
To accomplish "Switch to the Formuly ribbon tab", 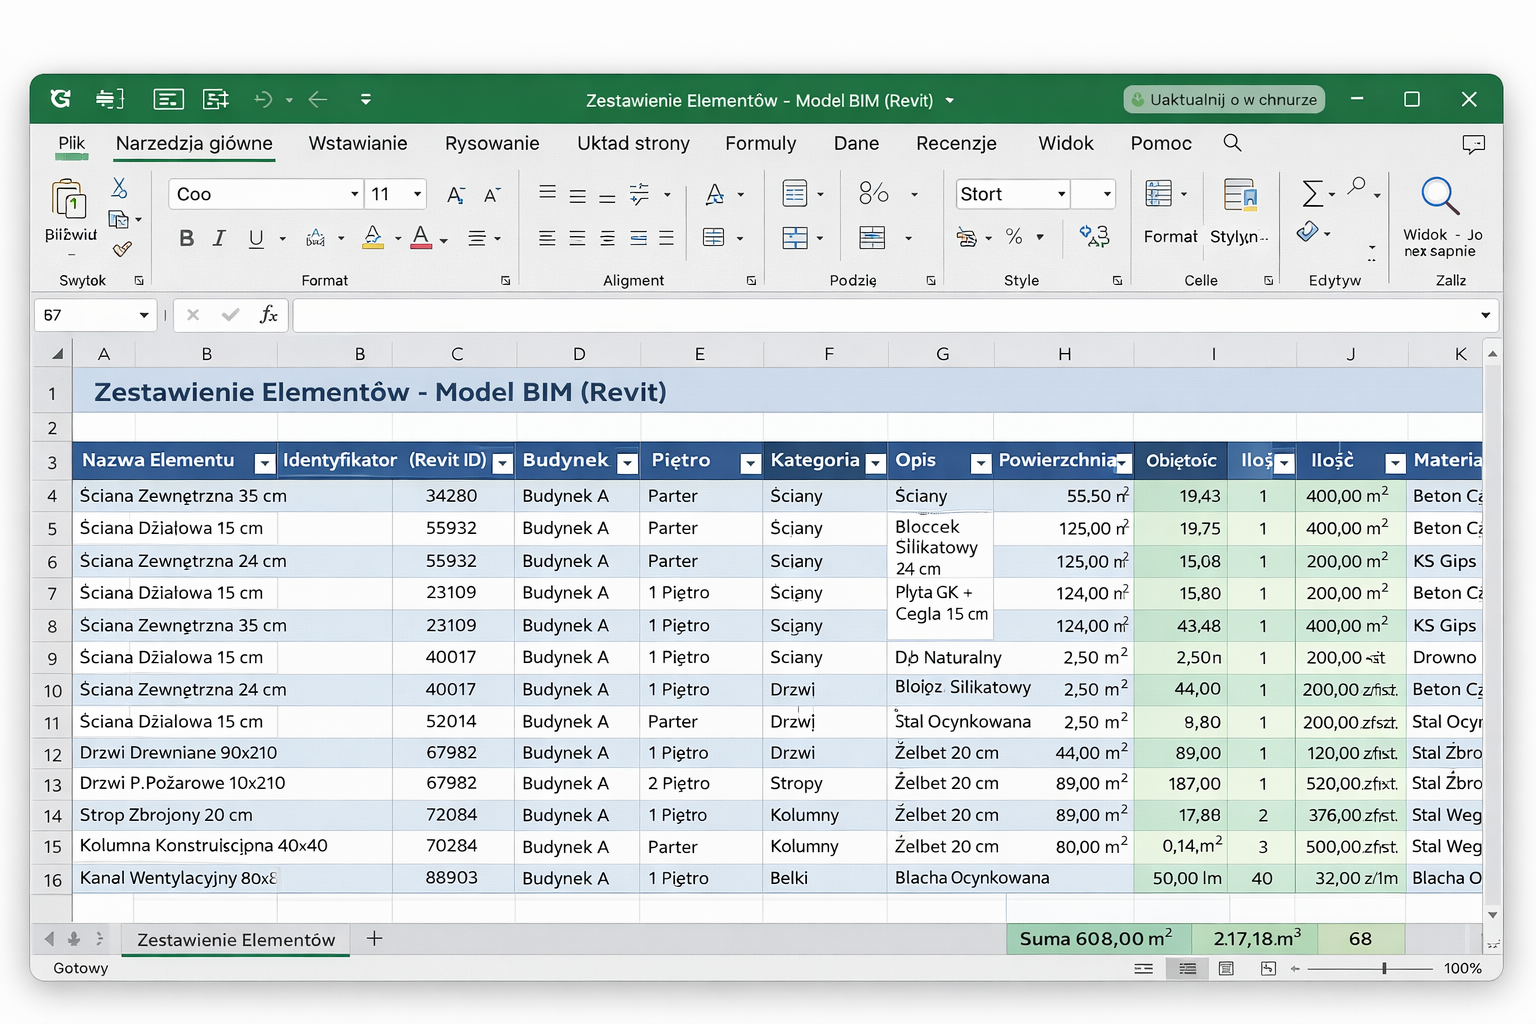I will (760, 143).
